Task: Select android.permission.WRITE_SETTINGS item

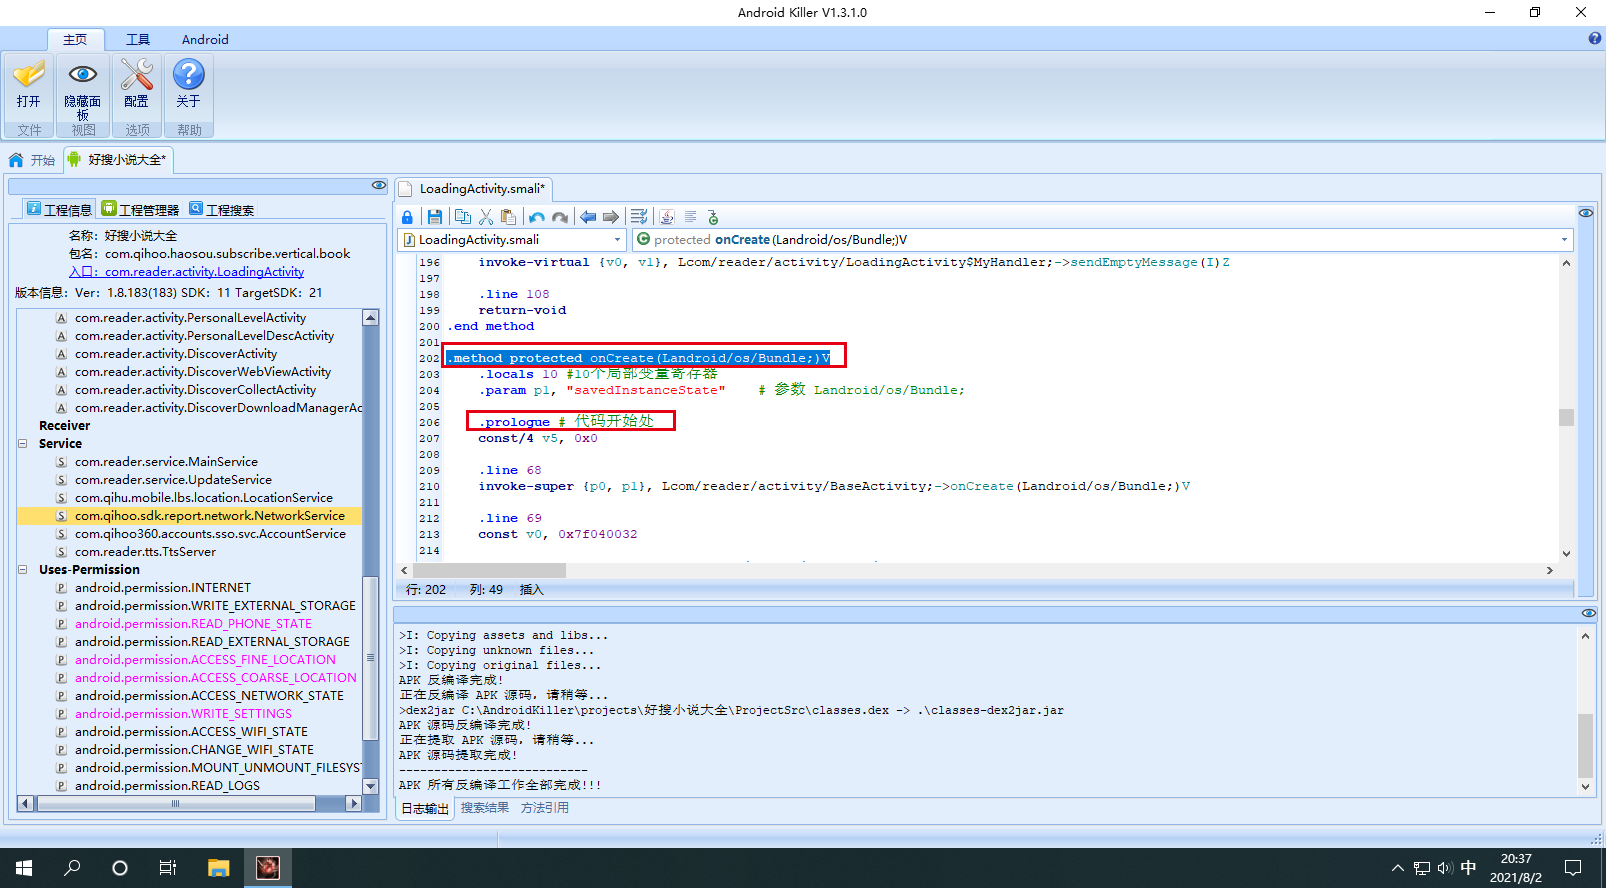Action: click(183, 714)
